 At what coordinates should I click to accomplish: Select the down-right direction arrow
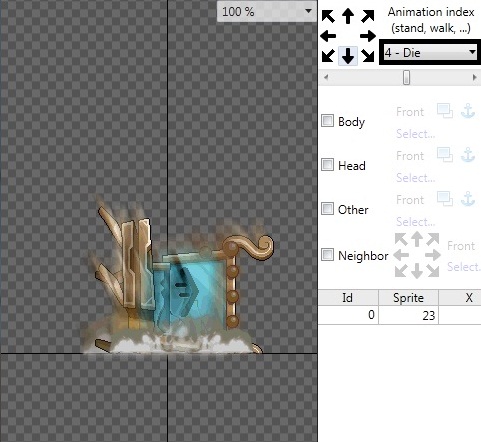tap(368, 56)
